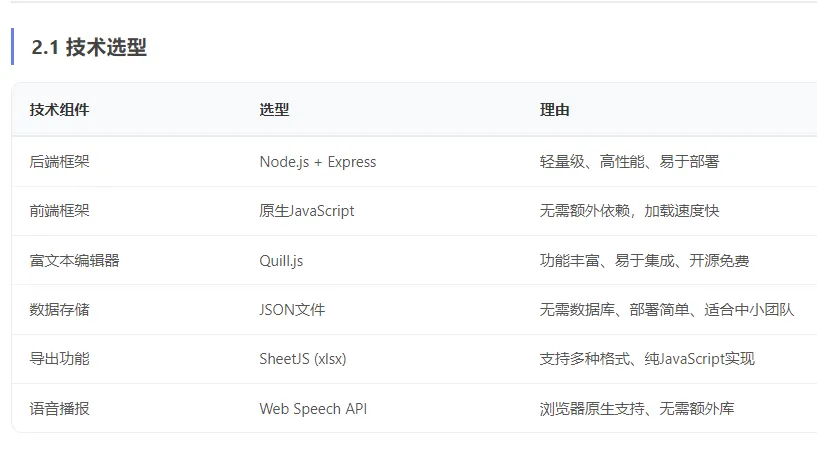Screen dimensions: 817x455
Task: Select the 前端框架 row label
Action: point(59,211)
